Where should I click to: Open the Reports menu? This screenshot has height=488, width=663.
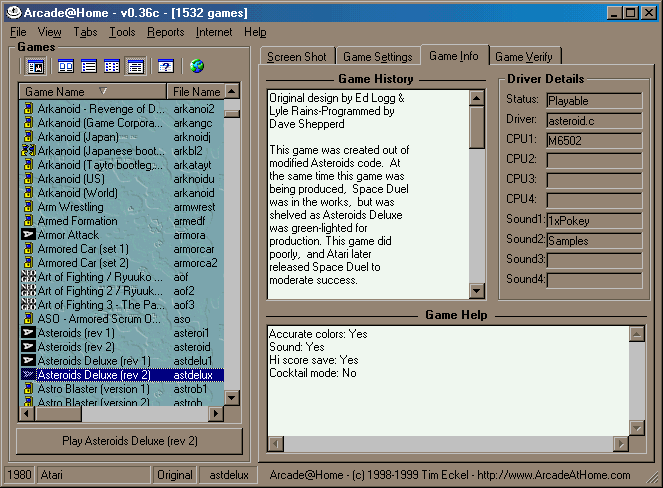pyautogui.click(x=166, y=32)
